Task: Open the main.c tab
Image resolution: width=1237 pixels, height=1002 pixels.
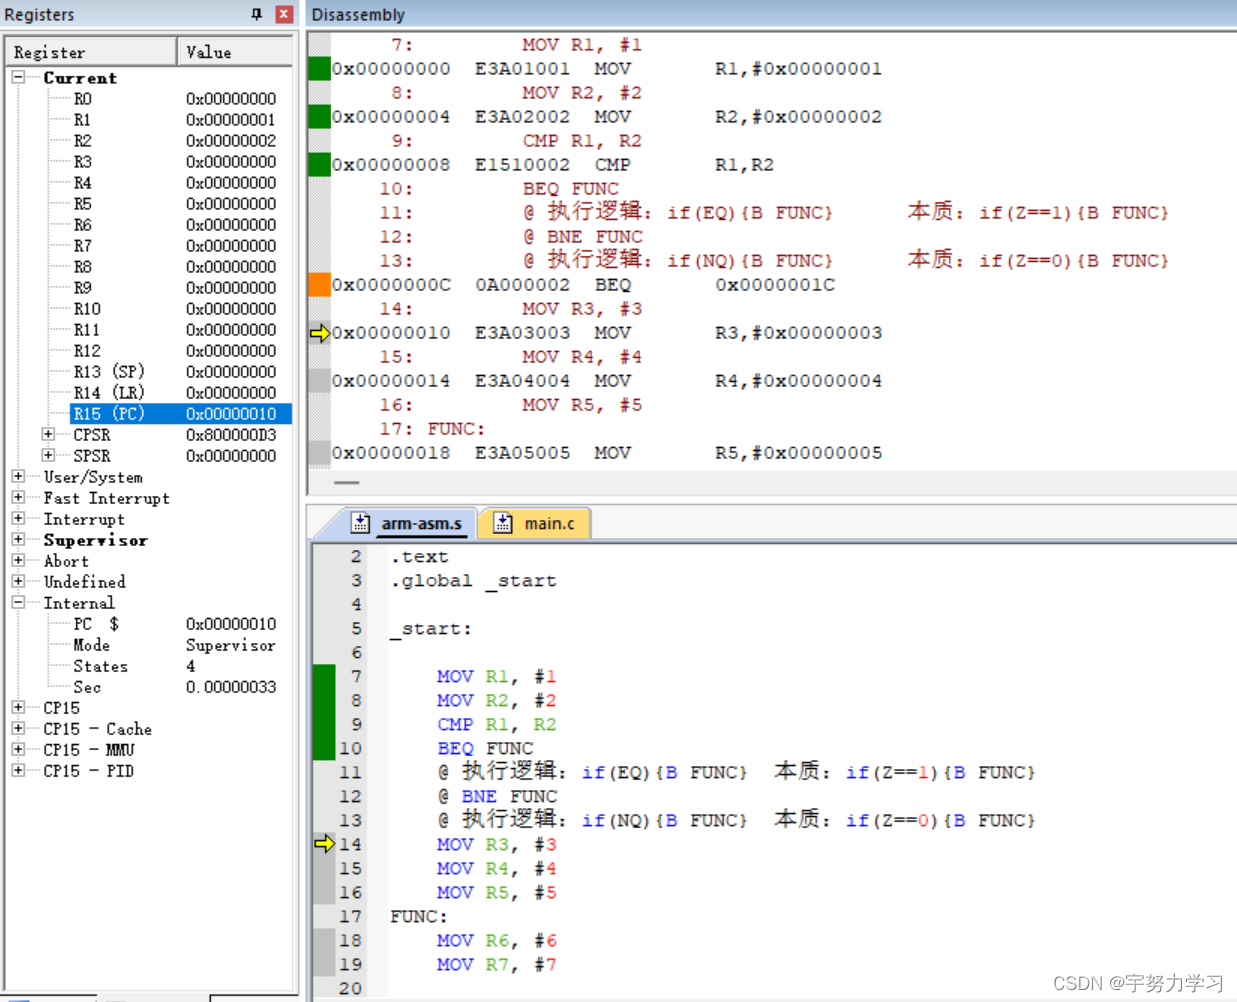Action: [x=536, y=523]
